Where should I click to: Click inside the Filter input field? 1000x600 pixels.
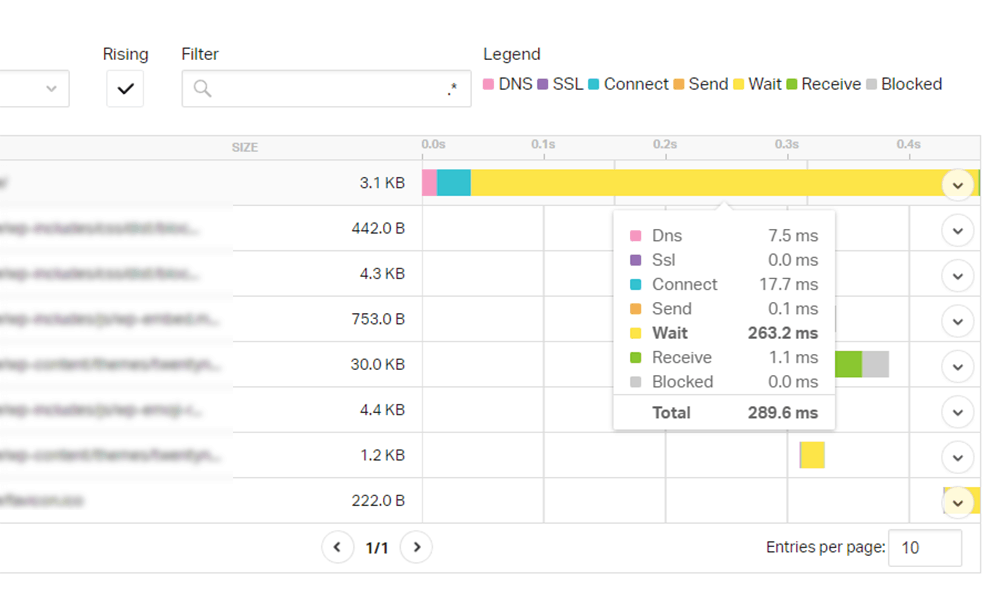pyautogui.click(x=326, y=89)
